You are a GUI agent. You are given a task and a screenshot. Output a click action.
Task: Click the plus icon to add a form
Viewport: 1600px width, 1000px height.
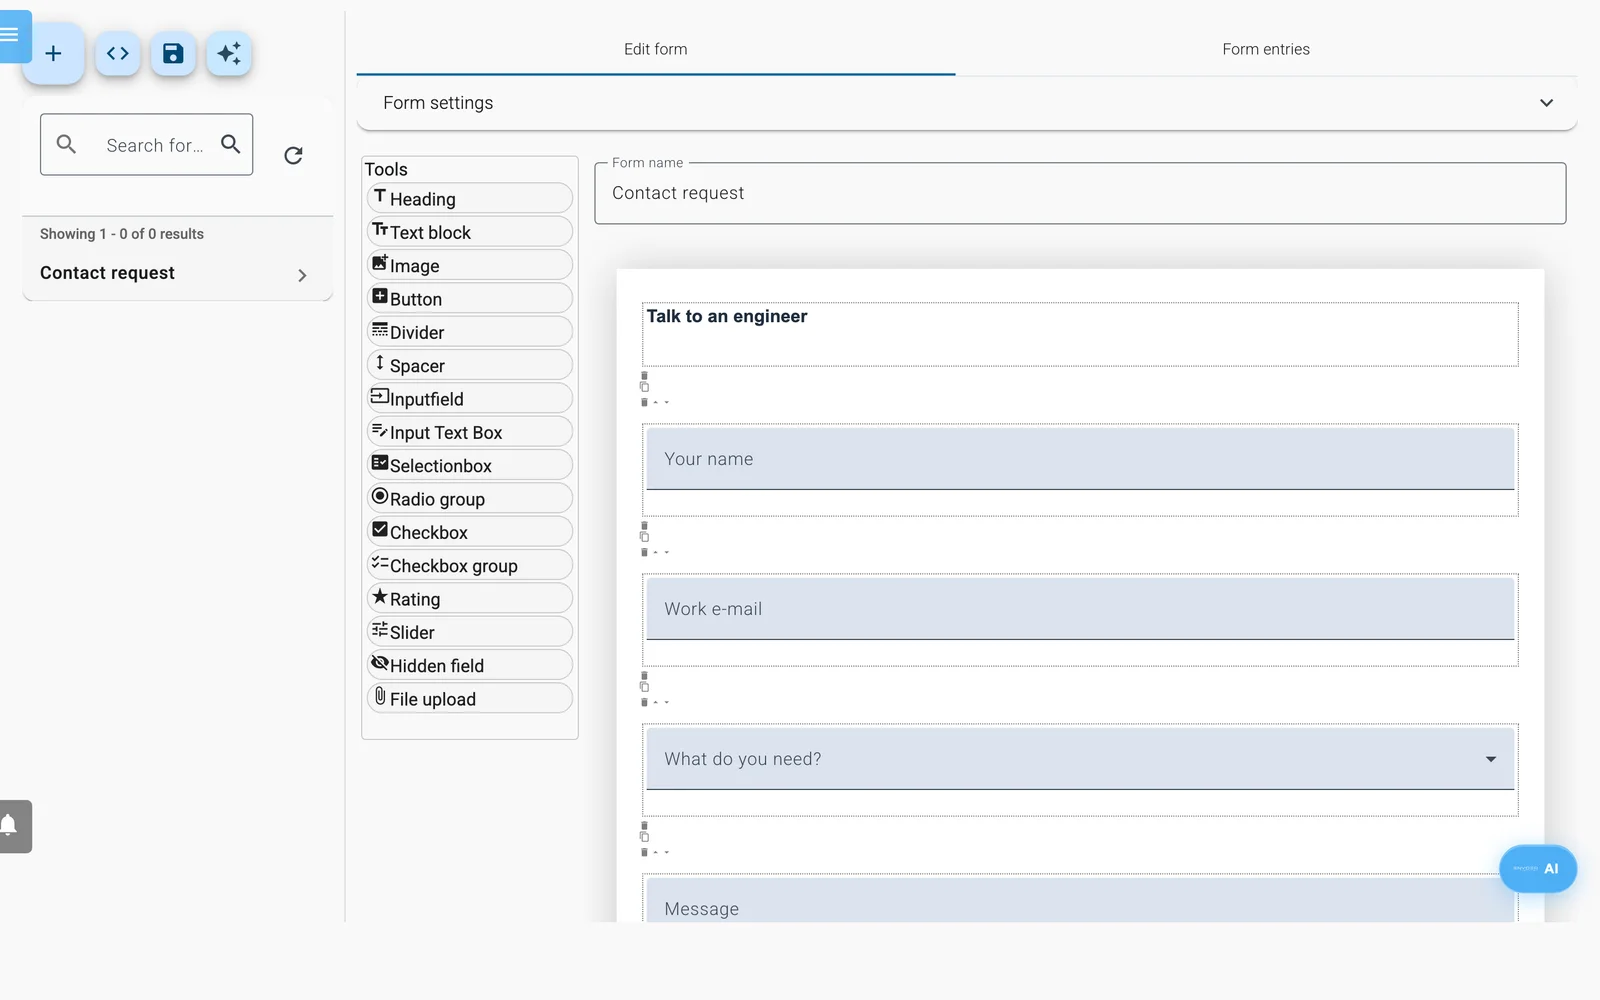pos(53,53)
